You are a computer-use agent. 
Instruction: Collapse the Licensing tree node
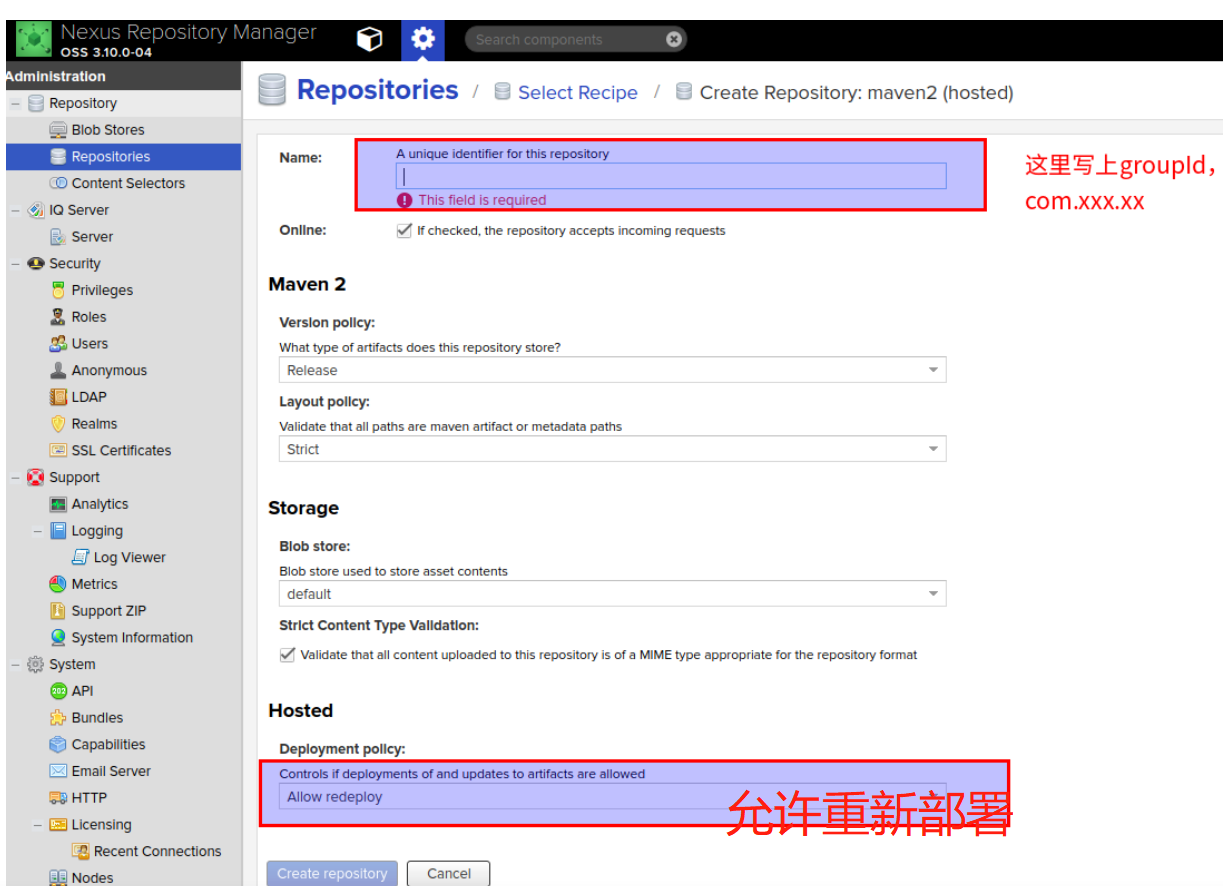(x=37, y=825)
